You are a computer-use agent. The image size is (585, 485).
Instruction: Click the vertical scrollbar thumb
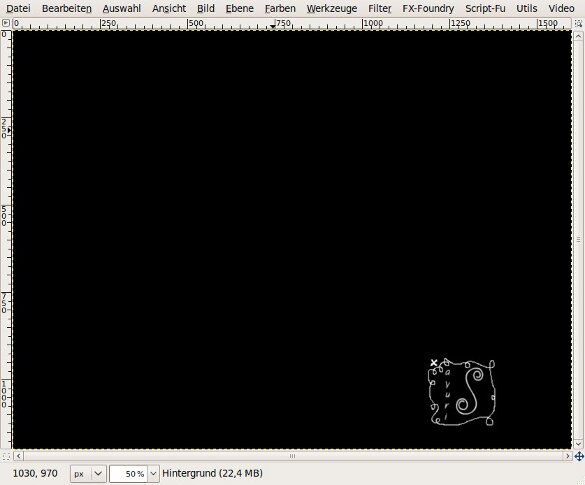click(x=578, y=240)
